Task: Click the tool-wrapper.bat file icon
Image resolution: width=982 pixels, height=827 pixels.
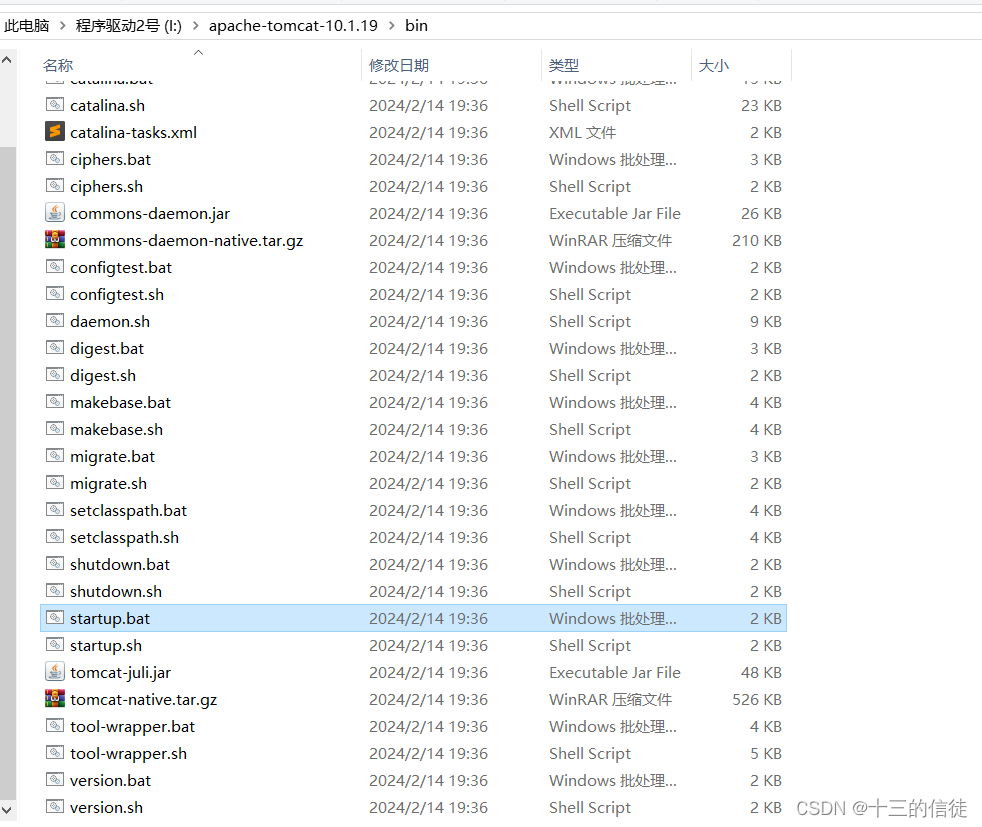Action: point(54,726)
